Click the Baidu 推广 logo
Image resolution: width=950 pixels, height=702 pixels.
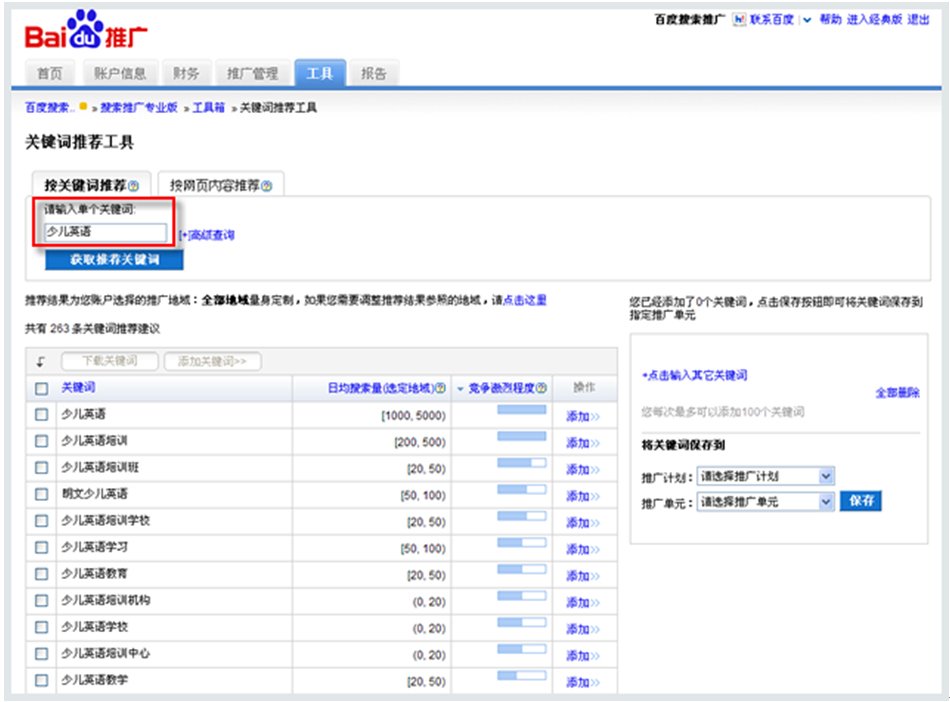point(85,30)
